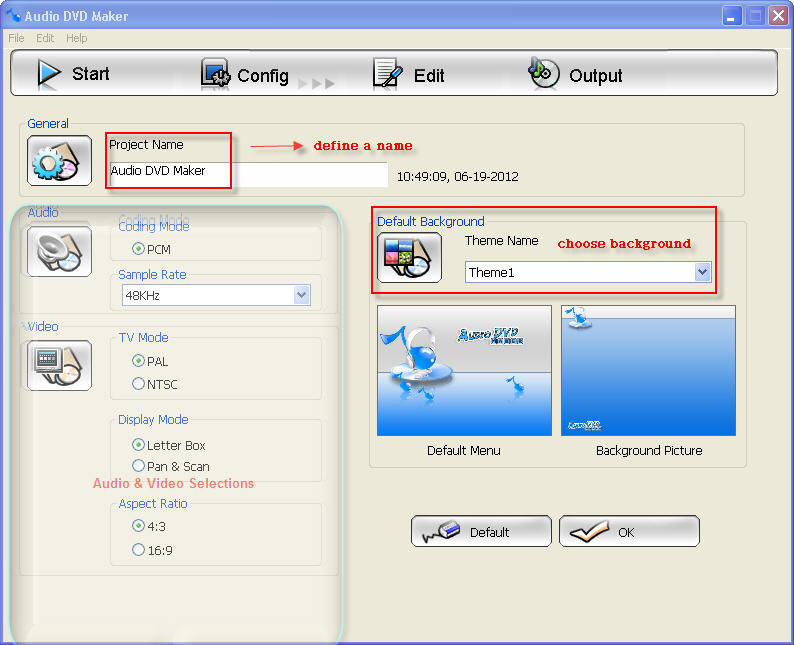Open the Help menu
The width and height of the screenshot is (794, 645).
pos(76,38)
